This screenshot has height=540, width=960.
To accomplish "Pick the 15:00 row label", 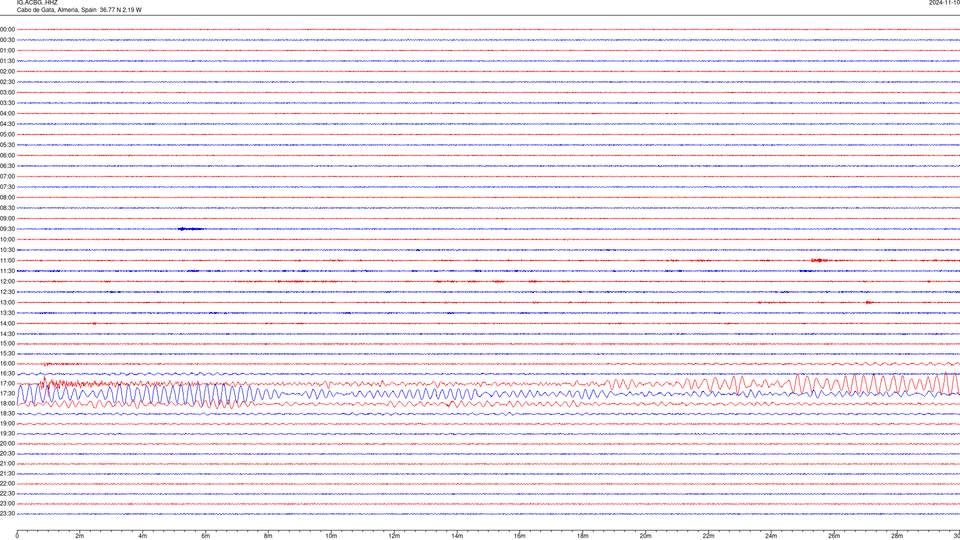I will [x=7, y=343].
